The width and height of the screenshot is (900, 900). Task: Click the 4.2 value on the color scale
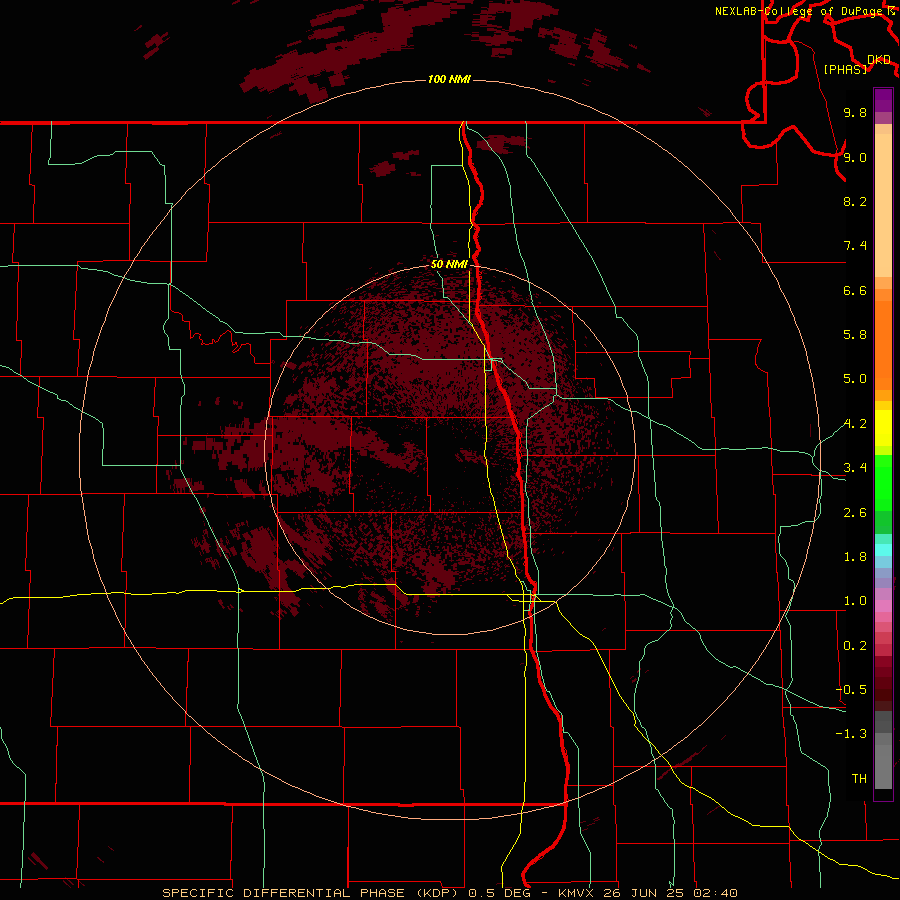[x=855, y=424]
